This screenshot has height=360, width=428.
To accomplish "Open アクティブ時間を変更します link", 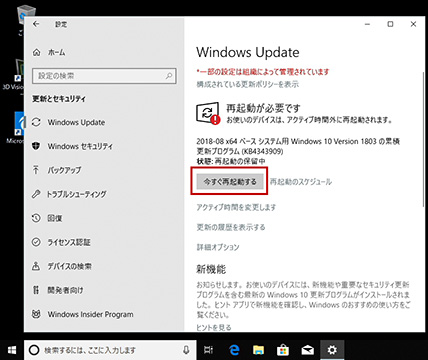I will coord(236,207).
